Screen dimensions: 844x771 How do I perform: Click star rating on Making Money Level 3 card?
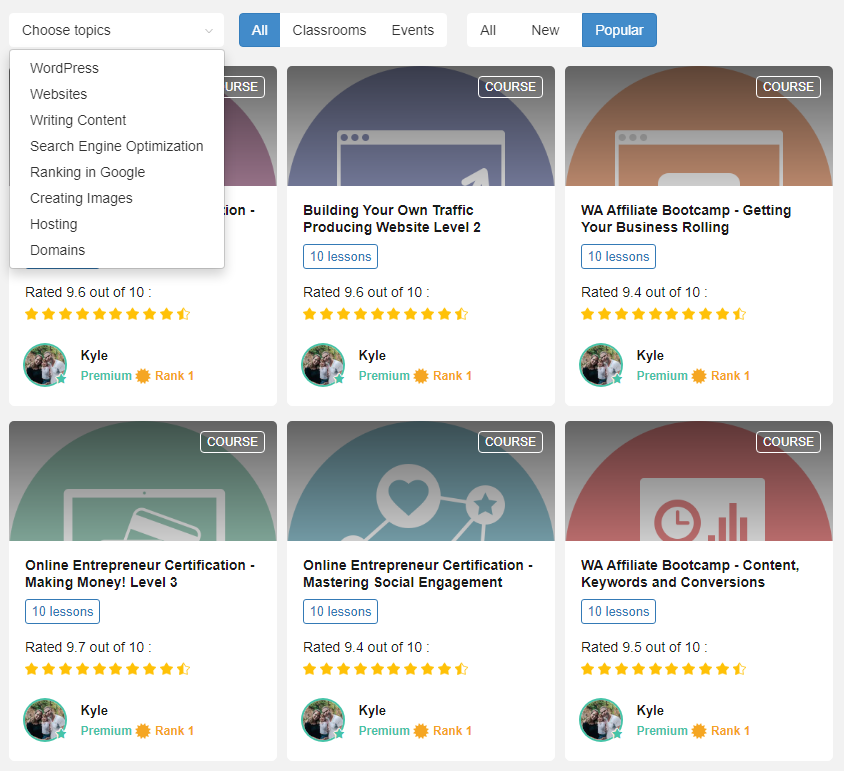108,669
